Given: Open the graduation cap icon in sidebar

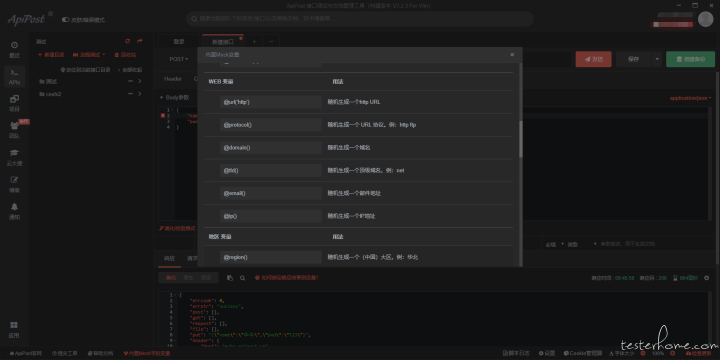Looking at the screenshot, I should [14, 152].
